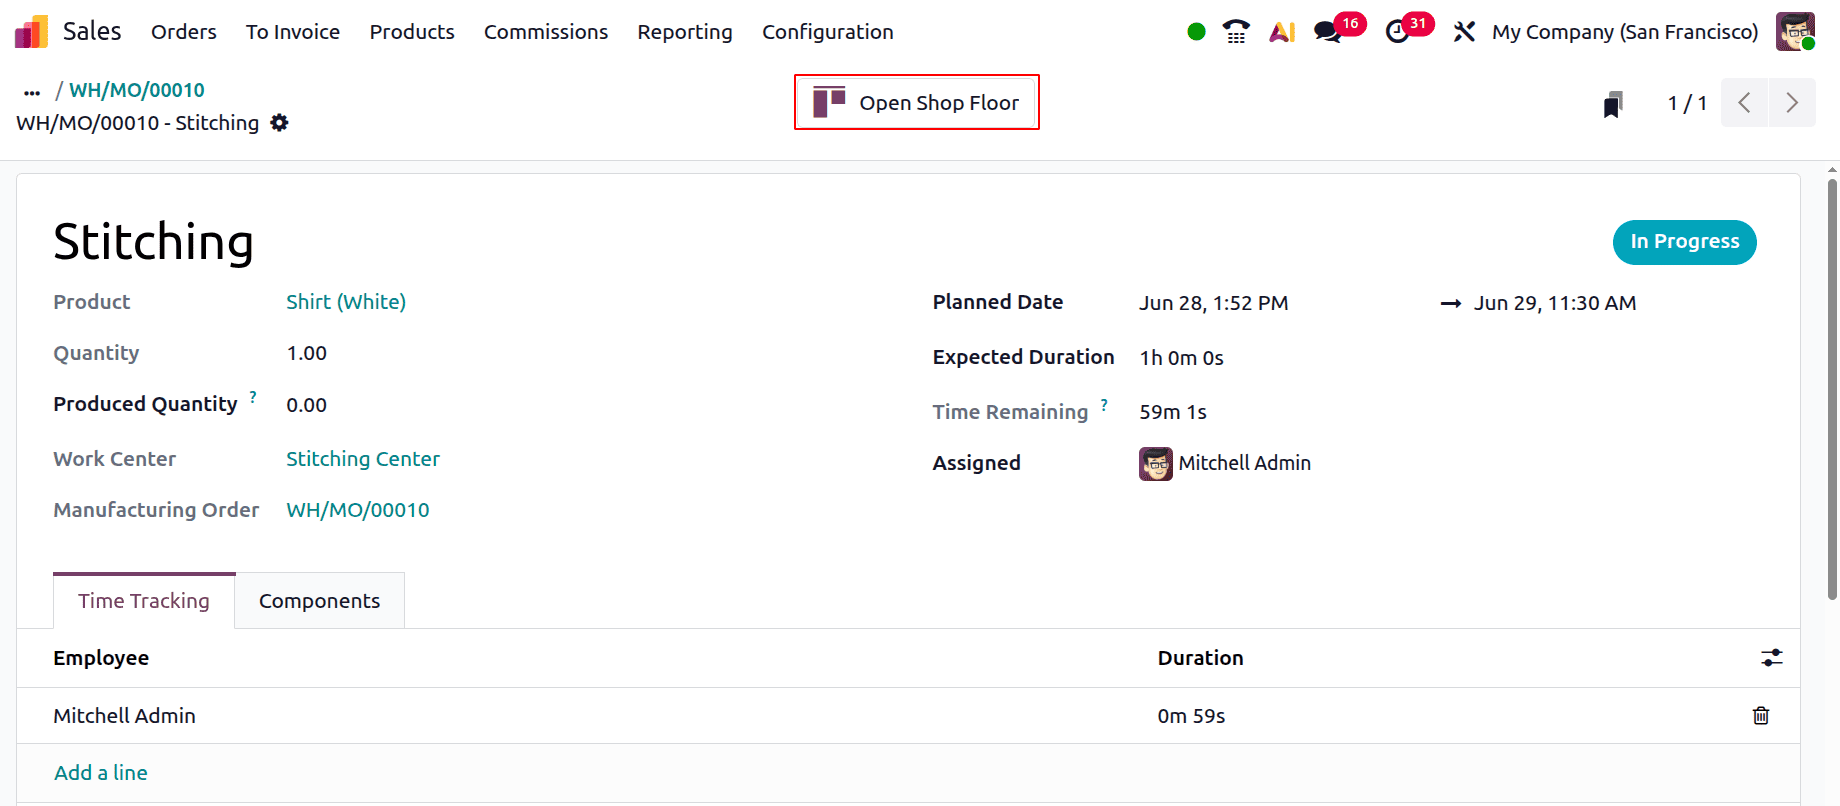Click Produced Quantity help question mark
This screenshot has height=806, width=1840.
[x=253, y=397]
